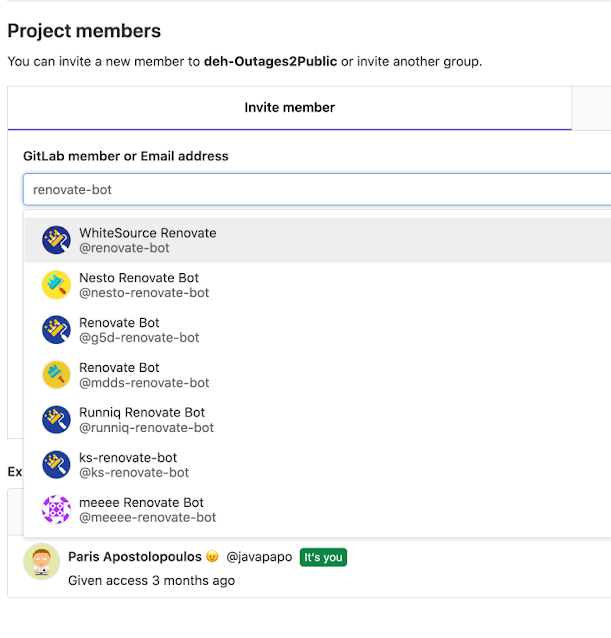The image size is (611, 638).
Task: Open Paris Apostolopoulos member name link
Action: (x=135, y=557)
